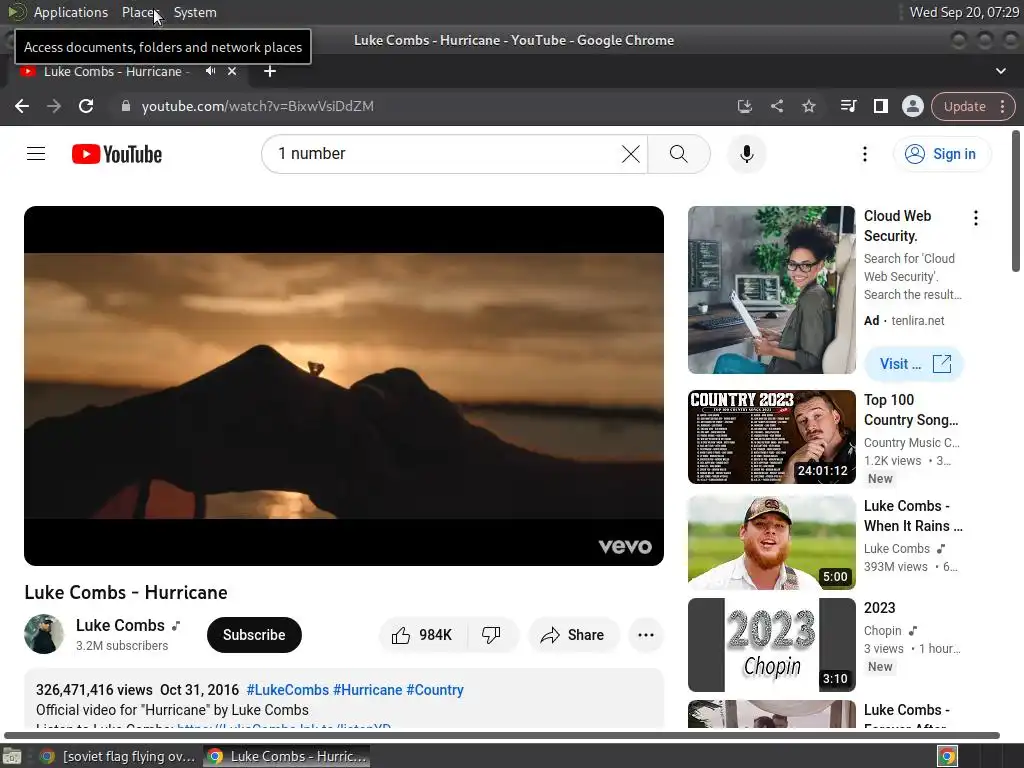Start voice search with microphone
Image resolution: width=1024 pixels, height=768 pixels.
pos(746,154)
